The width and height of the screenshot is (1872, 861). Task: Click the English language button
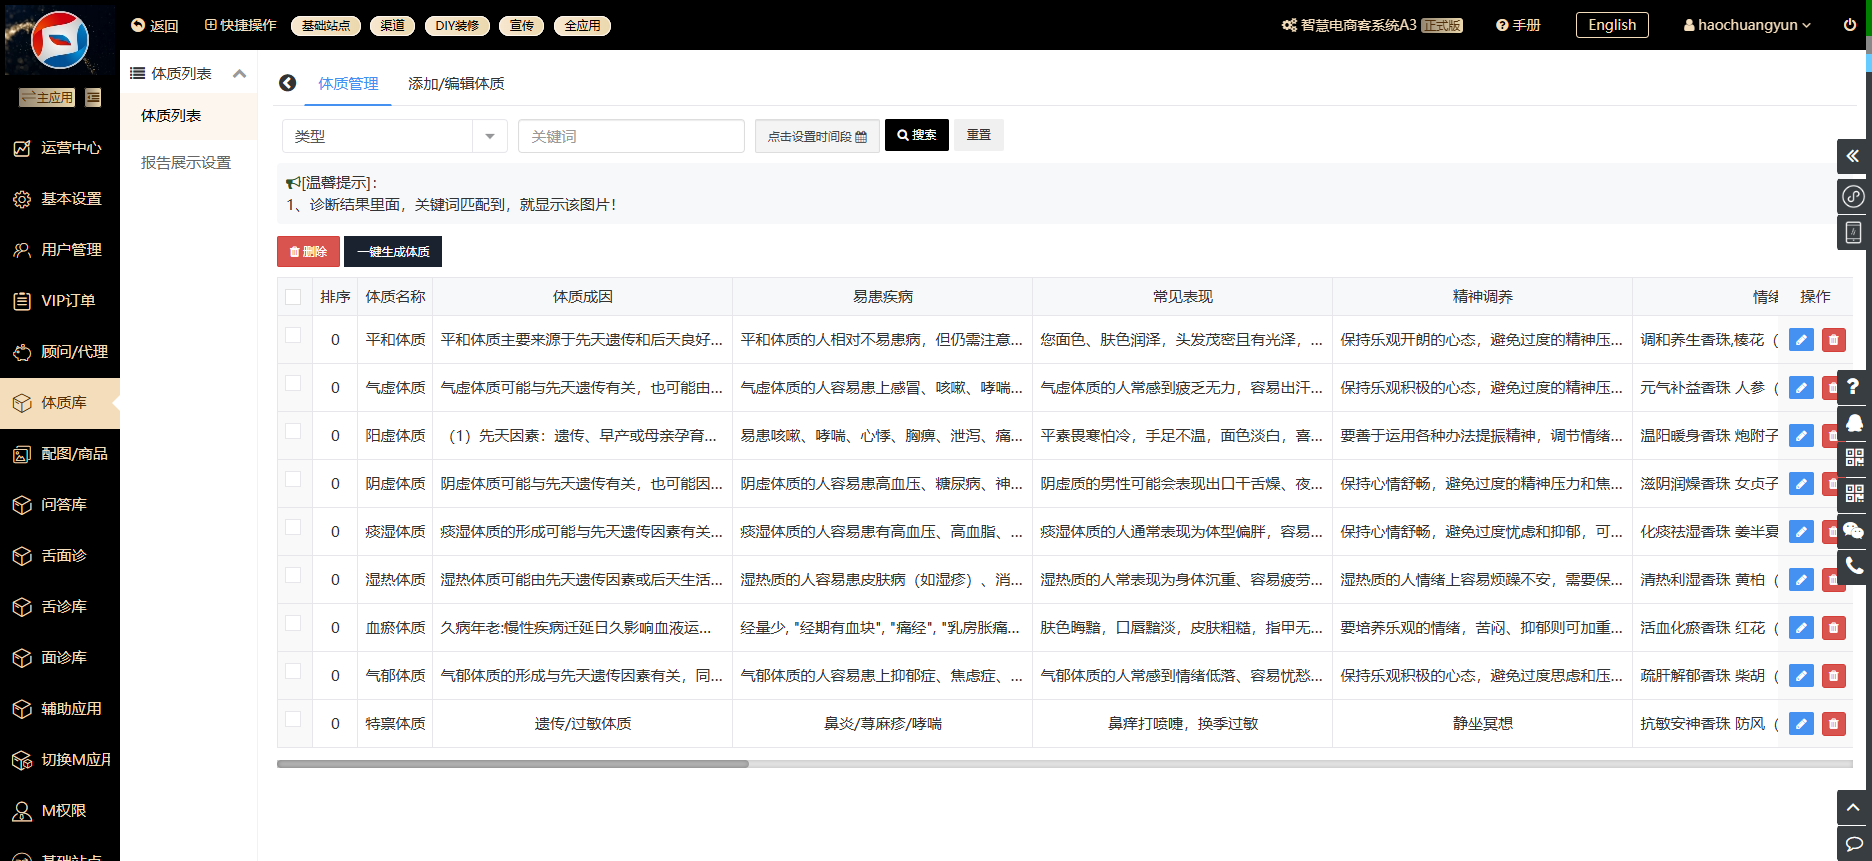tap(1612, 25)
